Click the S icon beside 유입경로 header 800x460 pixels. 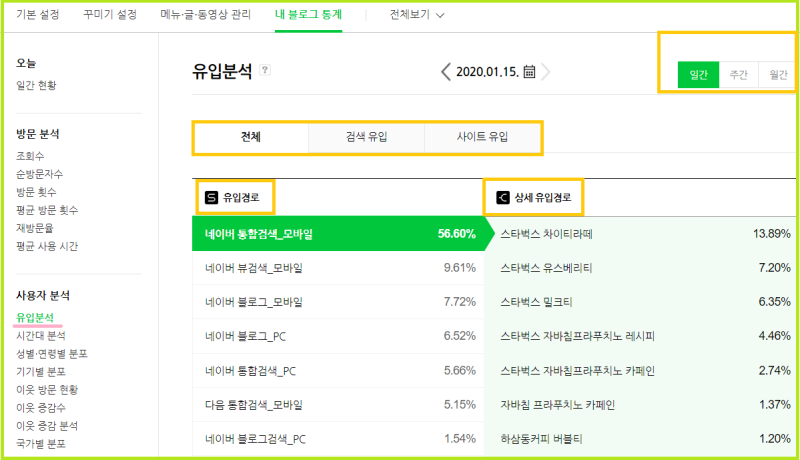point(211,197)
